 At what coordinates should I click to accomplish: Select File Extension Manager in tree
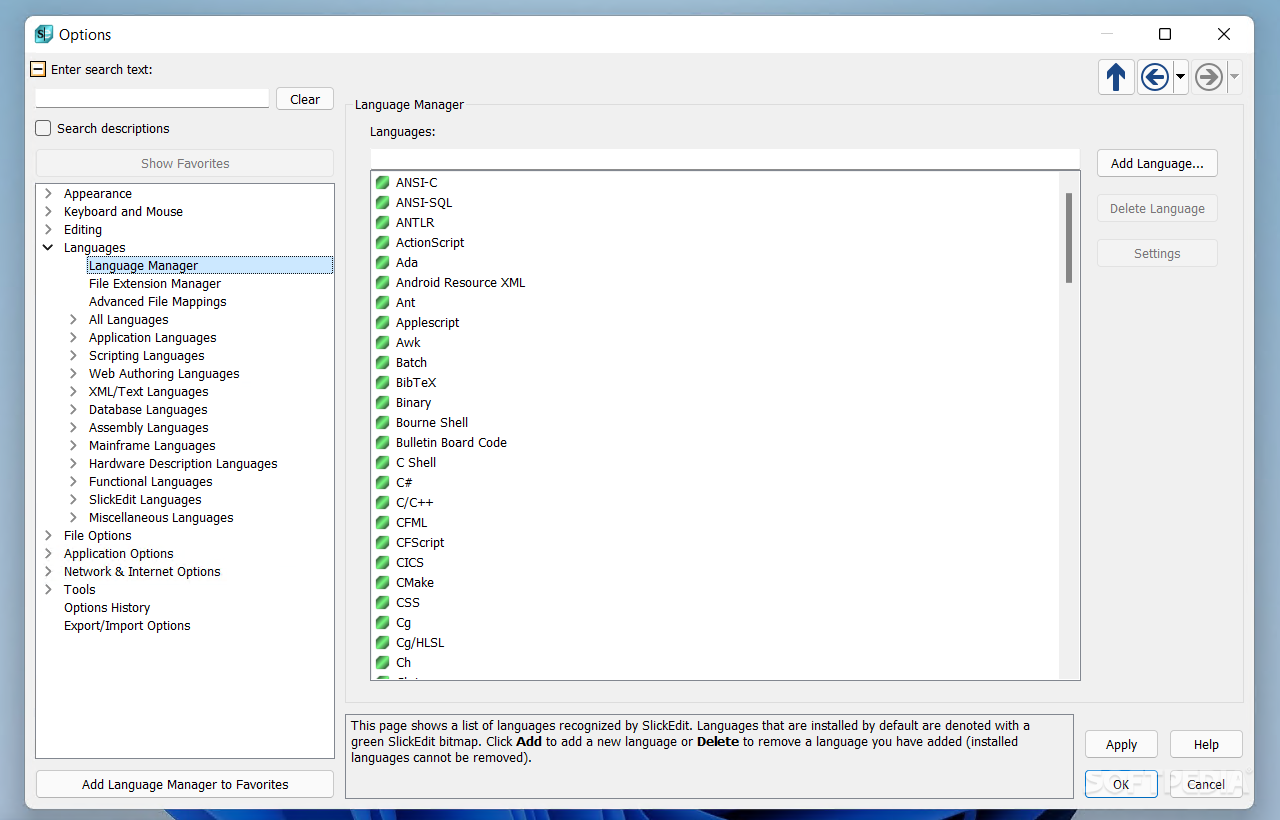coord(155,284)
